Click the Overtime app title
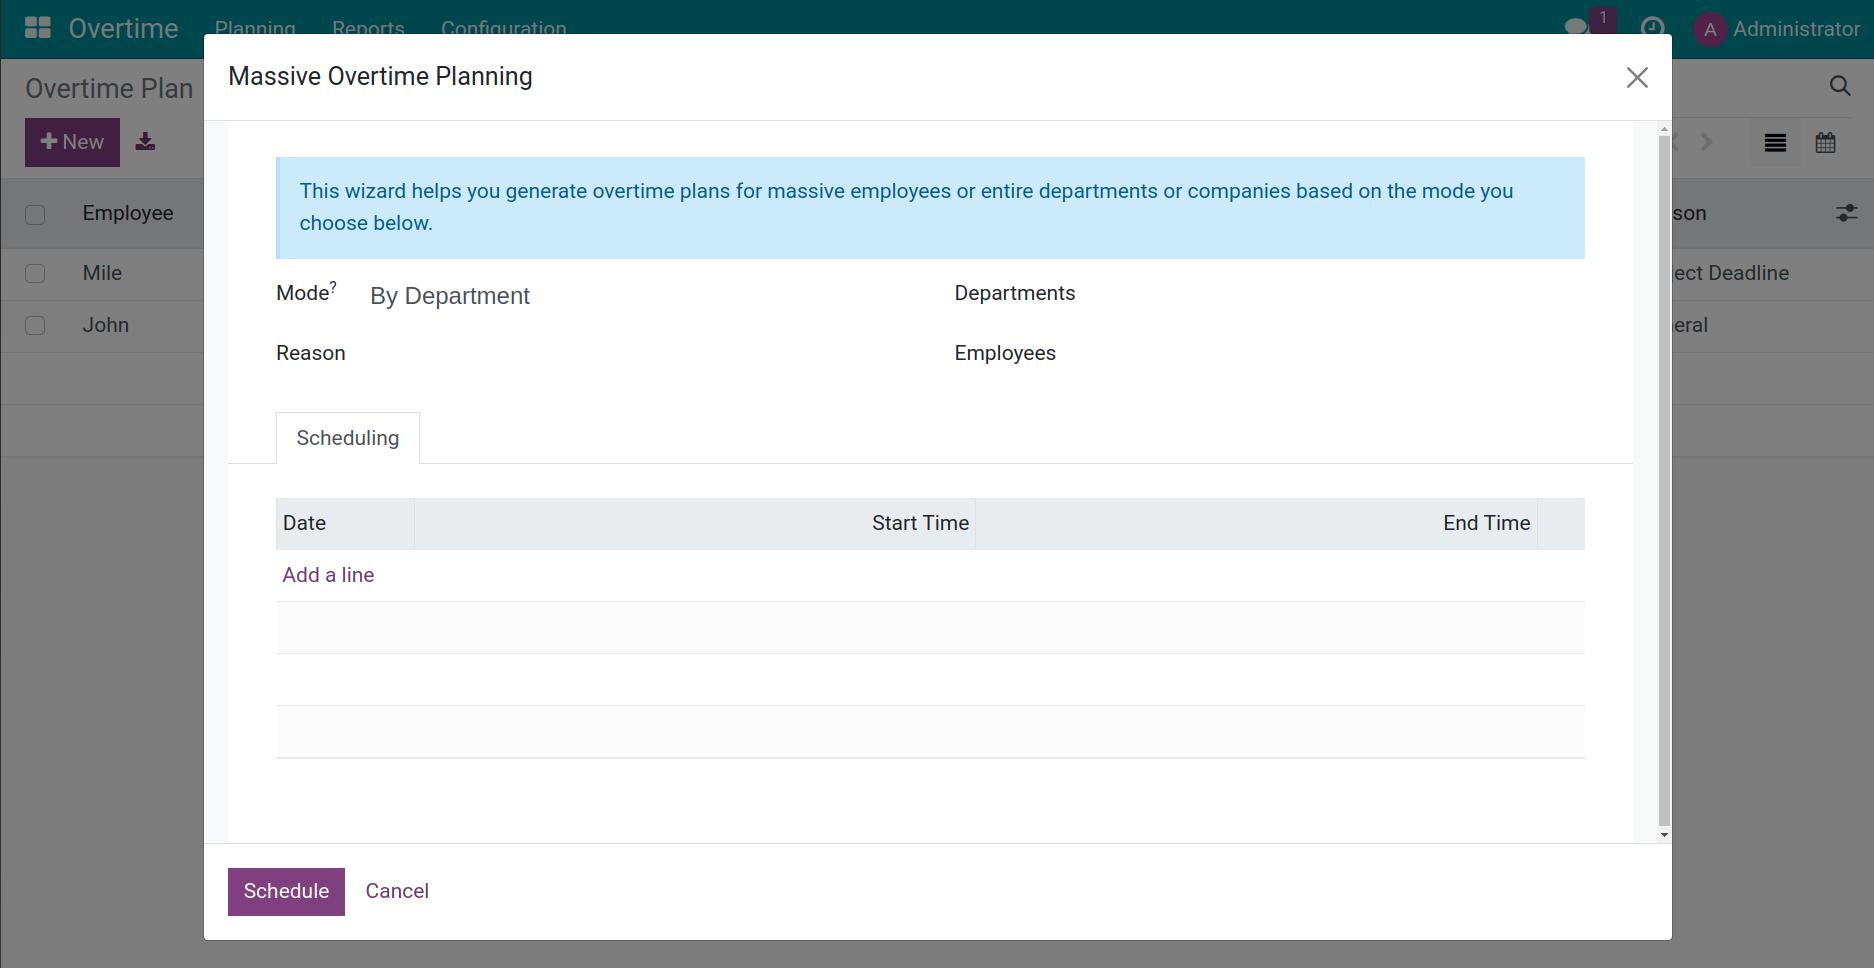 tap(123, 28)
